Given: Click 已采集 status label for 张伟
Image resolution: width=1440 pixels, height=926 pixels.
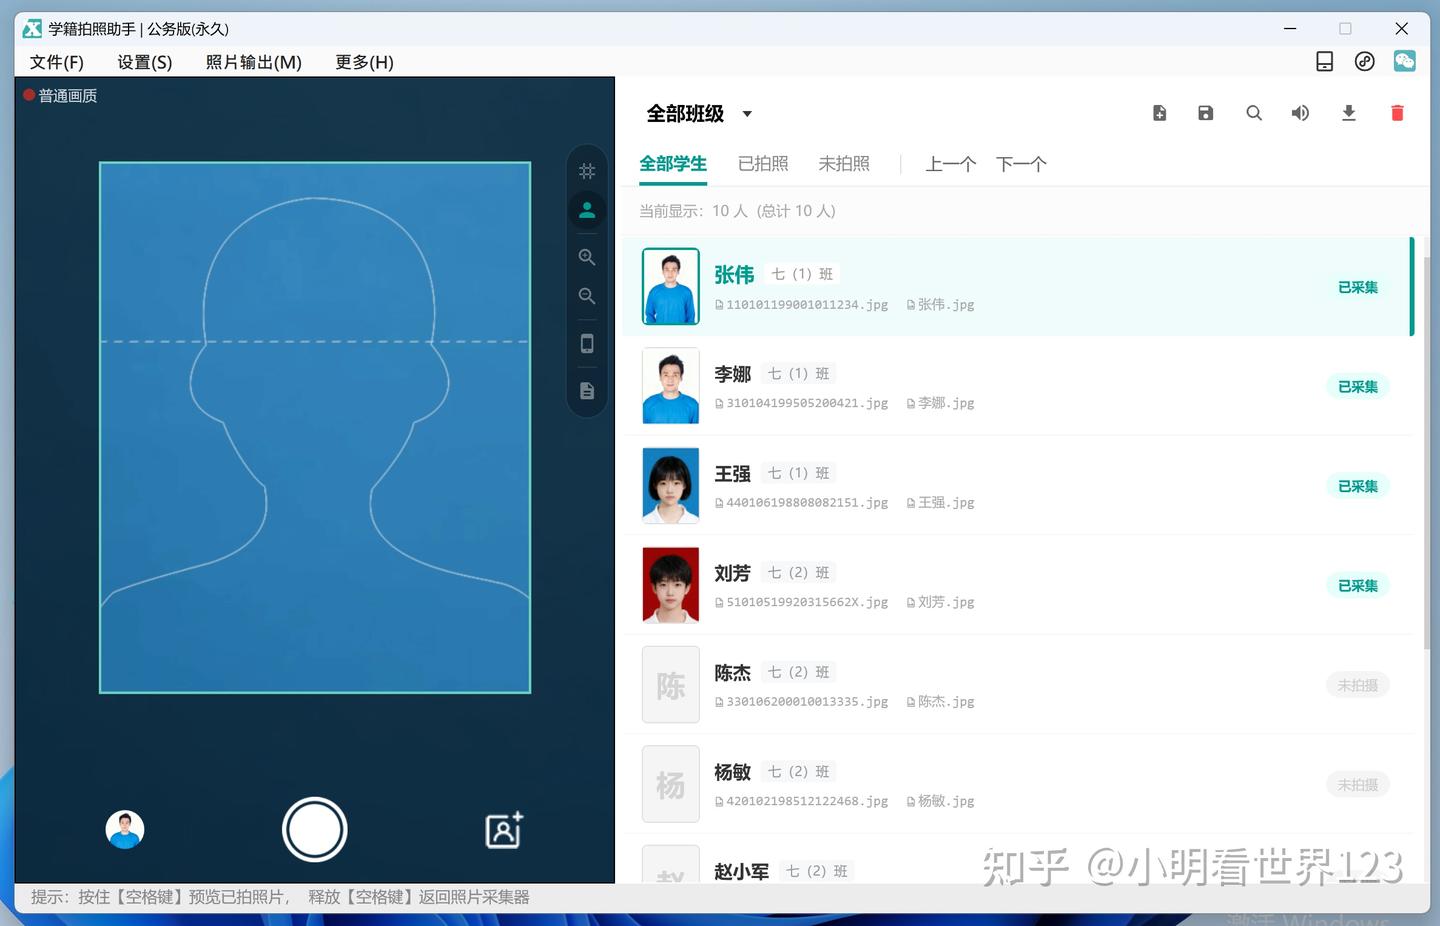Looking at the screenshot, I should (1358, 287).
